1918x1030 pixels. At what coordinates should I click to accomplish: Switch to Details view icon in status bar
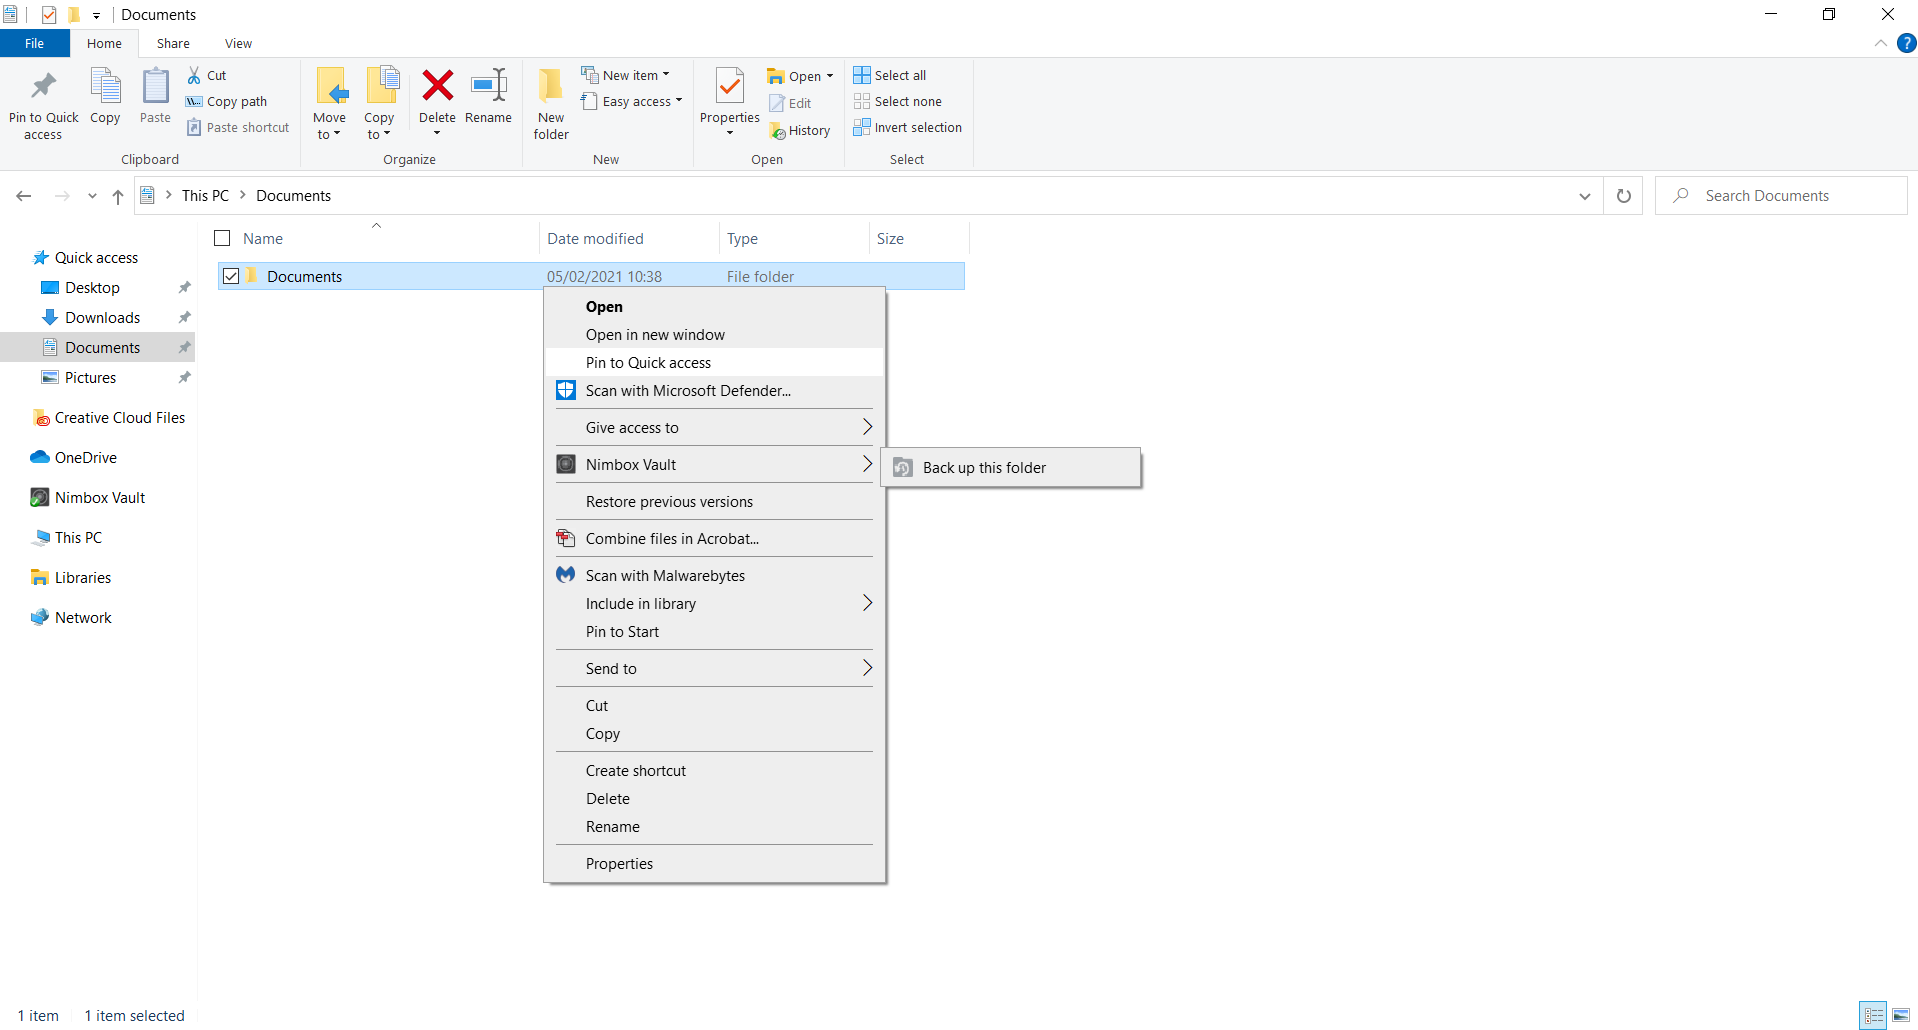point(1874,1015)
